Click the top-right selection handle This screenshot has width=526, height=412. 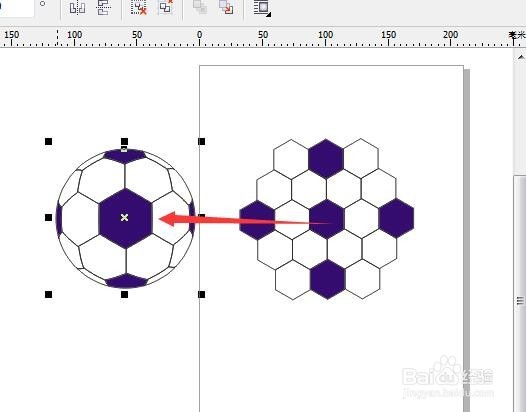pos(201,142)
